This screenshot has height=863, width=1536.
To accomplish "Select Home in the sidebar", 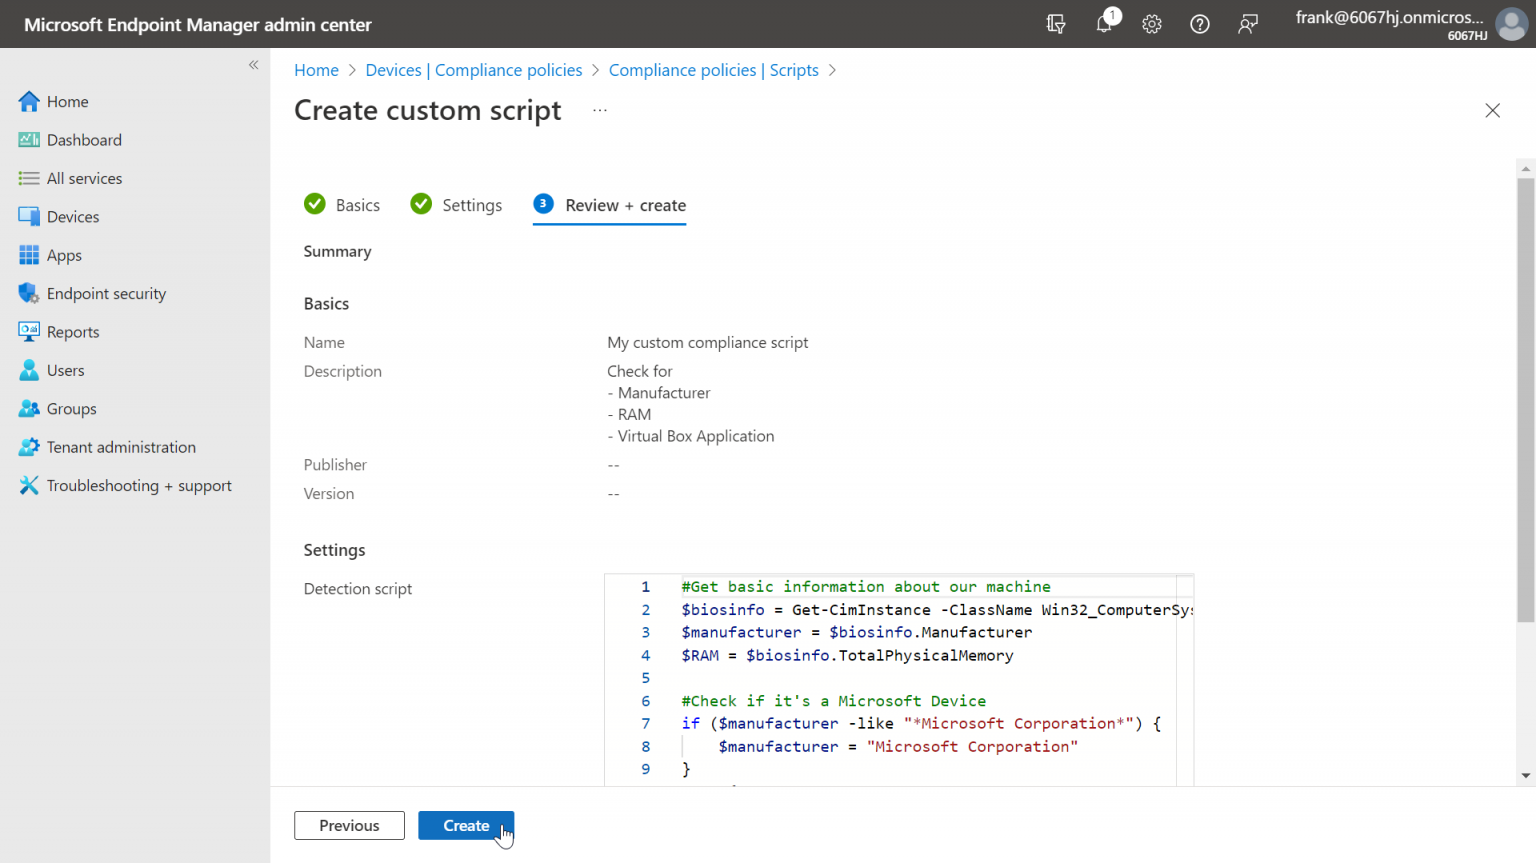I will point(65,101).
